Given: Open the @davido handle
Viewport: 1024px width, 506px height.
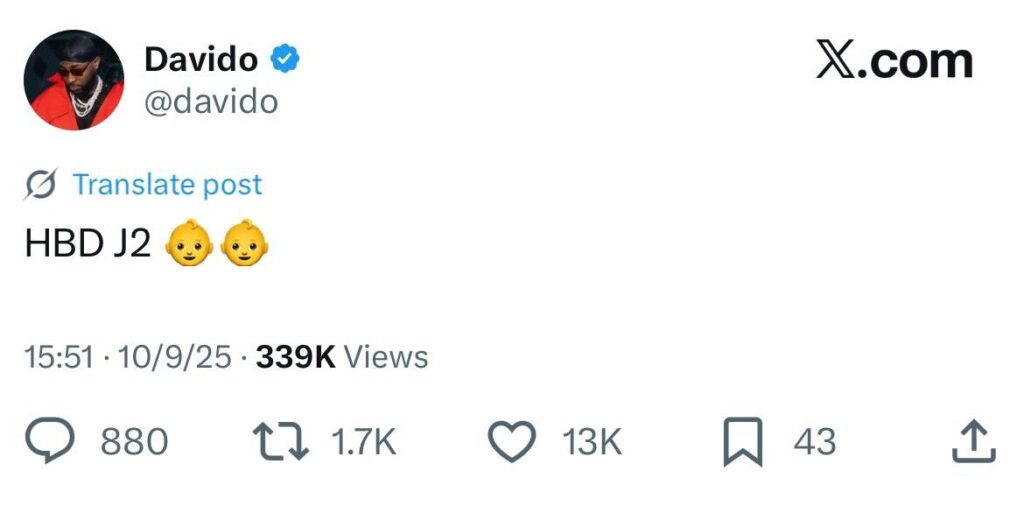Looking at the screenshot, I should 211,101.
